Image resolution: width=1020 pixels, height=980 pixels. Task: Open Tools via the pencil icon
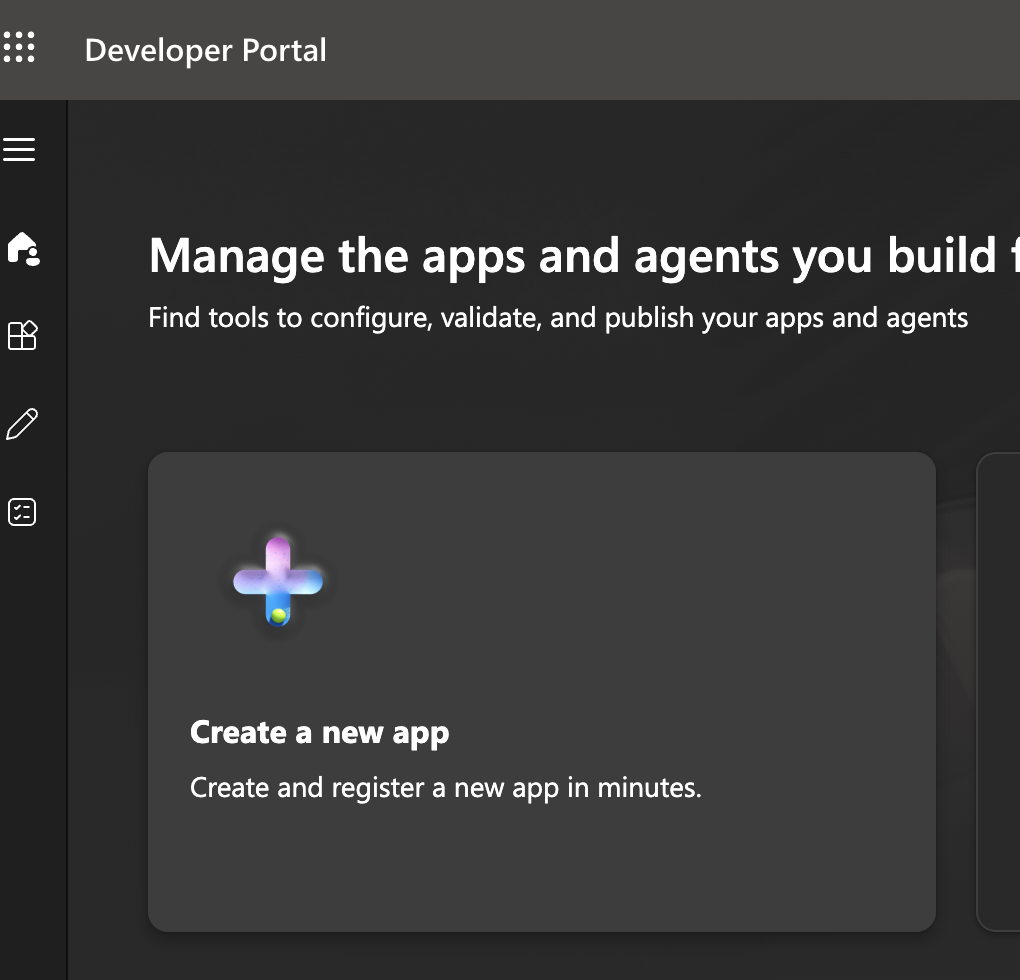23,424
